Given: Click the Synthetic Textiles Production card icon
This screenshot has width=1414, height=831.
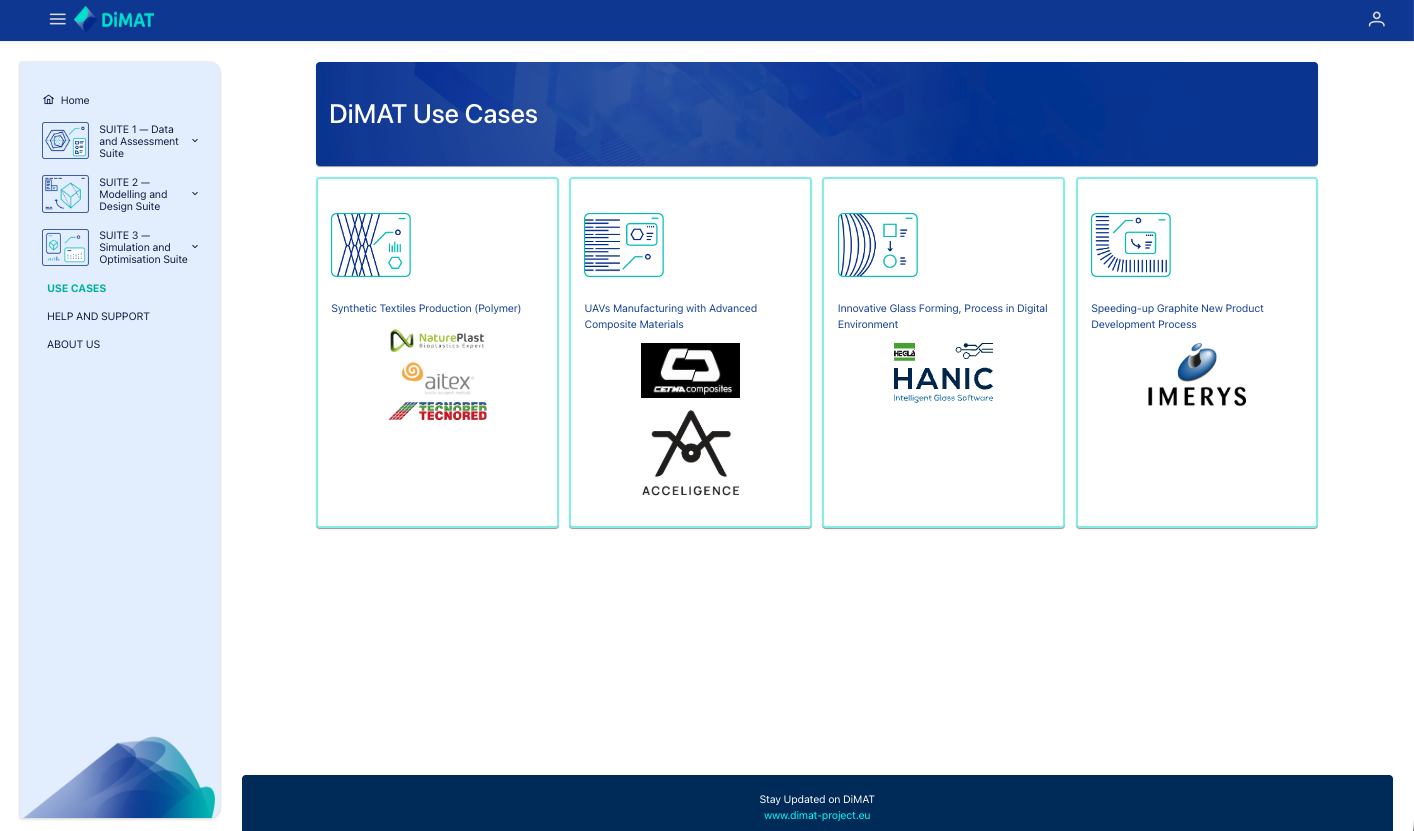Looking at the screenshot, I should [371, 245].
